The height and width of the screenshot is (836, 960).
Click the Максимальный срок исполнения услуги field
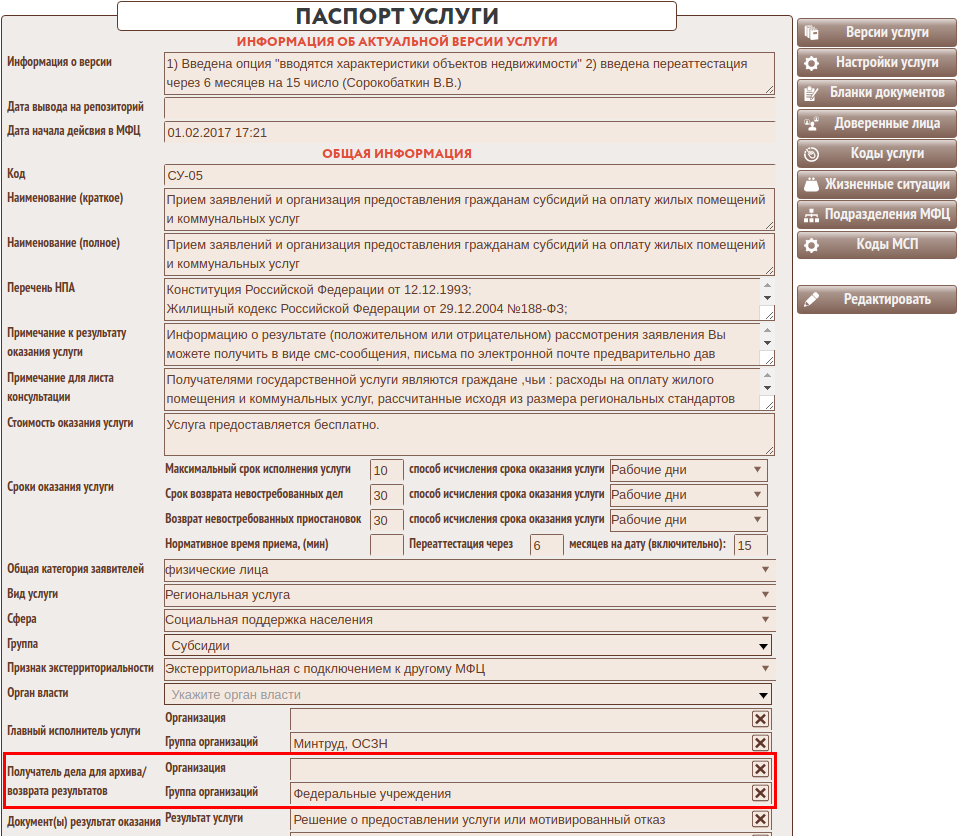pos(386,470)
